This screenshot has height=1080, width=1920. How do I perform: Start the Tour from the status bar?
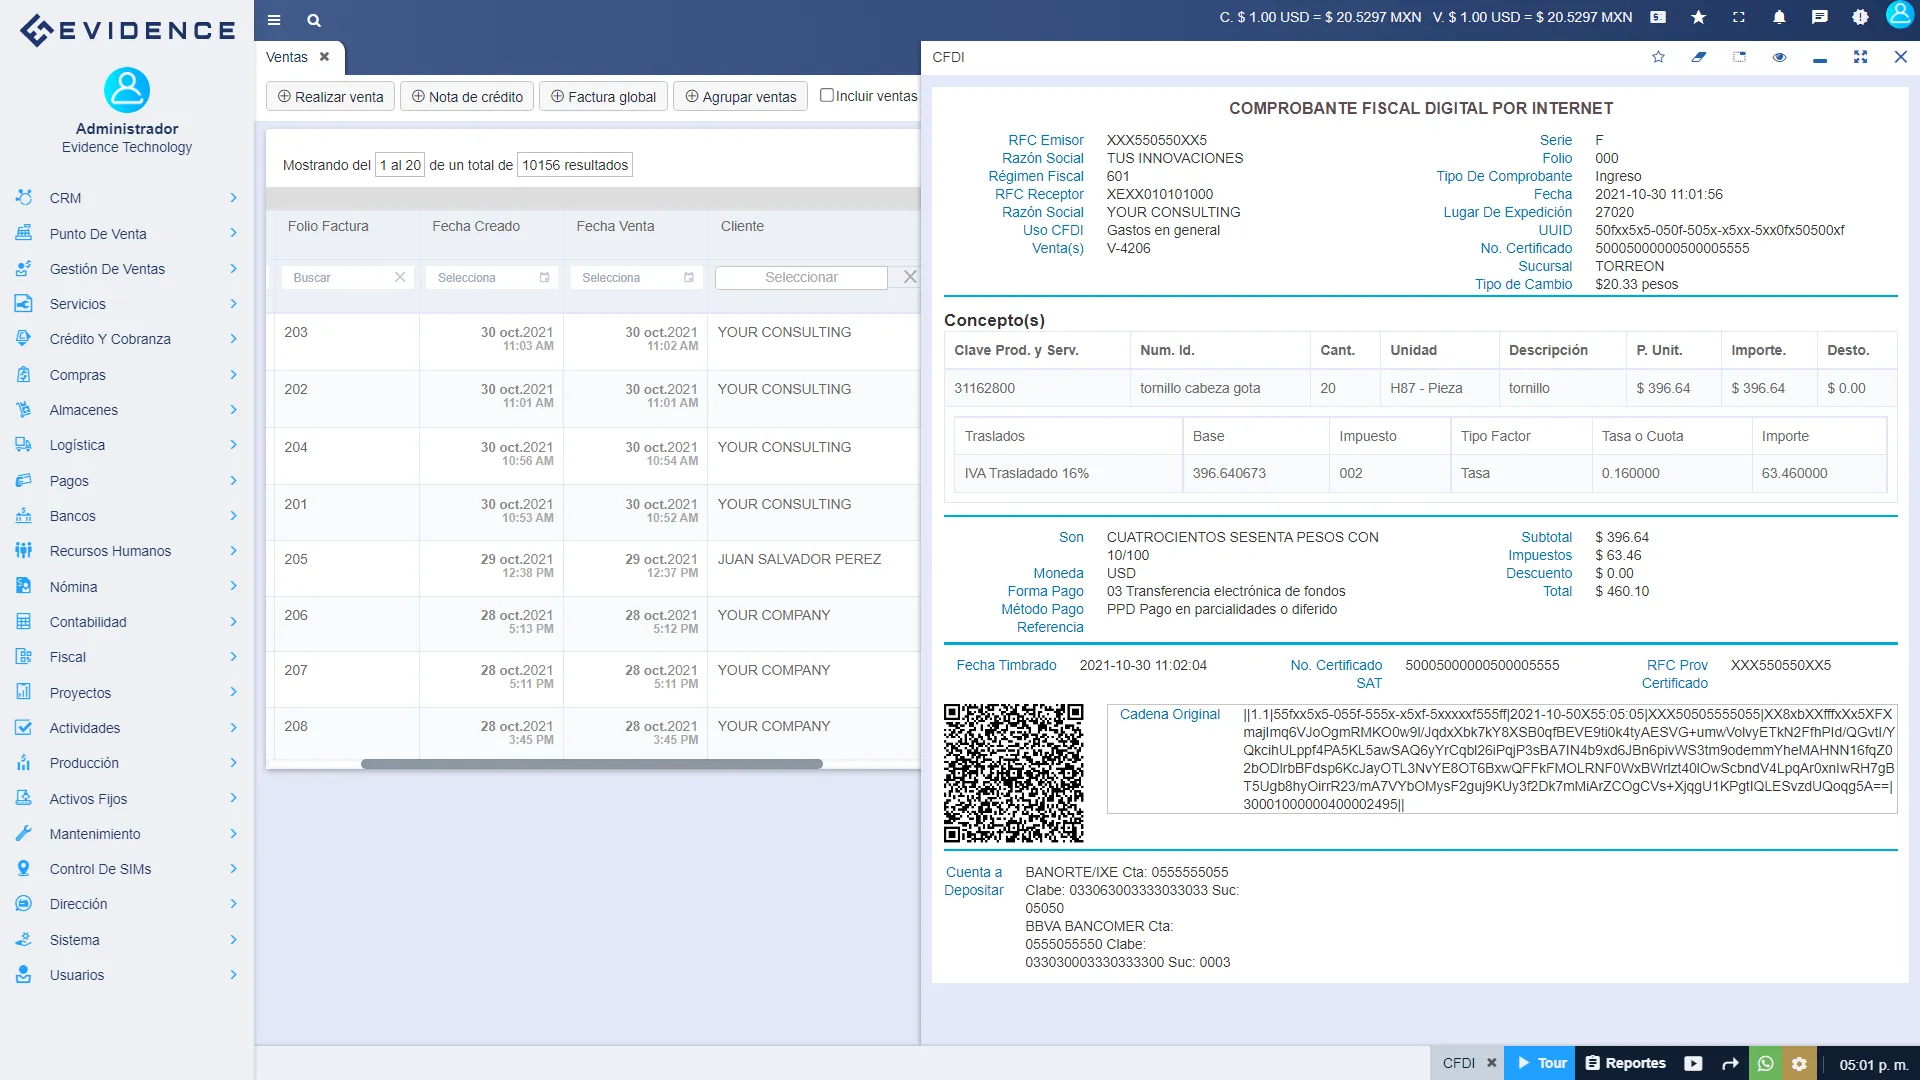1540,1063
